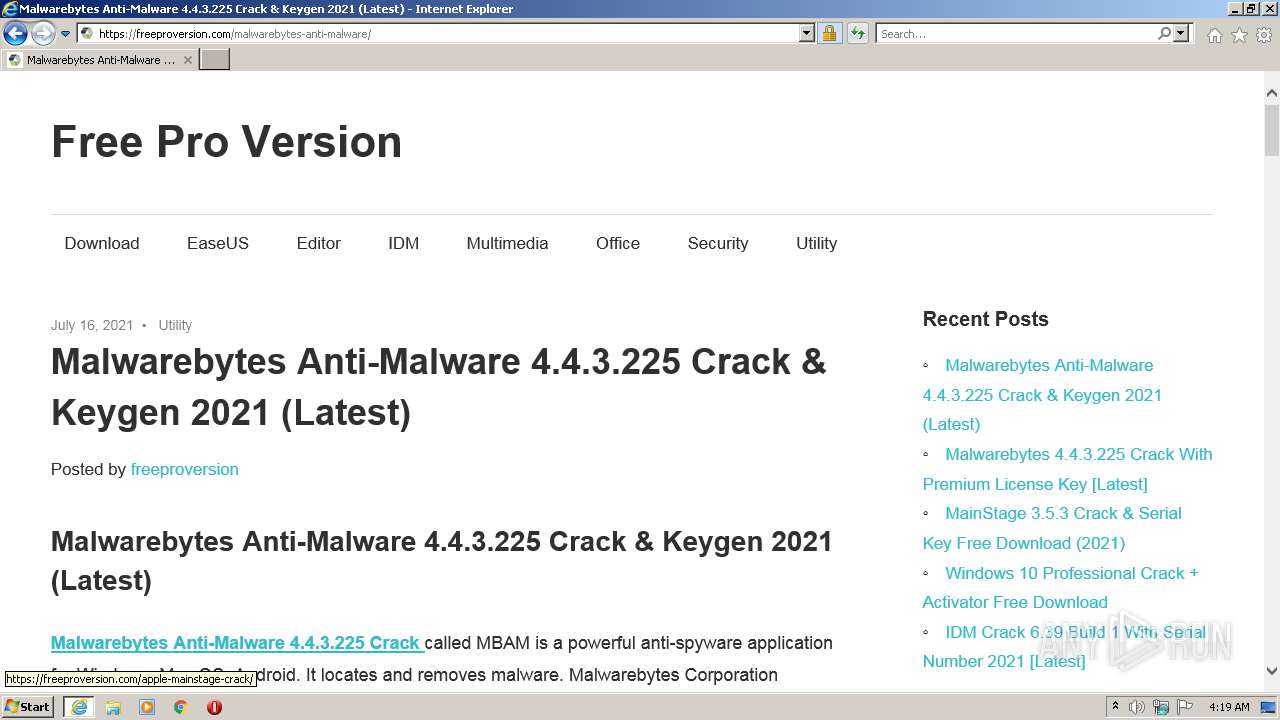
Task: Click the Utility category link under date
Action: pyautogui.click(x=175, y=325)
